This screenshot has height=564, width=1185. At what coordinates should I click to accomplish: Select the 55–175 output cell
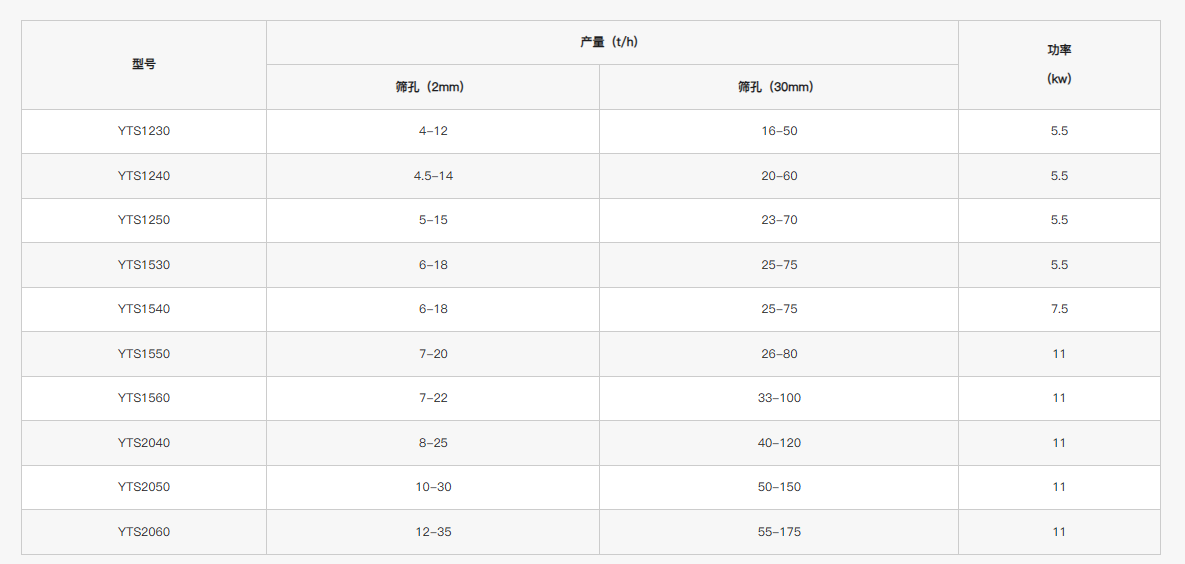(779, 532)
